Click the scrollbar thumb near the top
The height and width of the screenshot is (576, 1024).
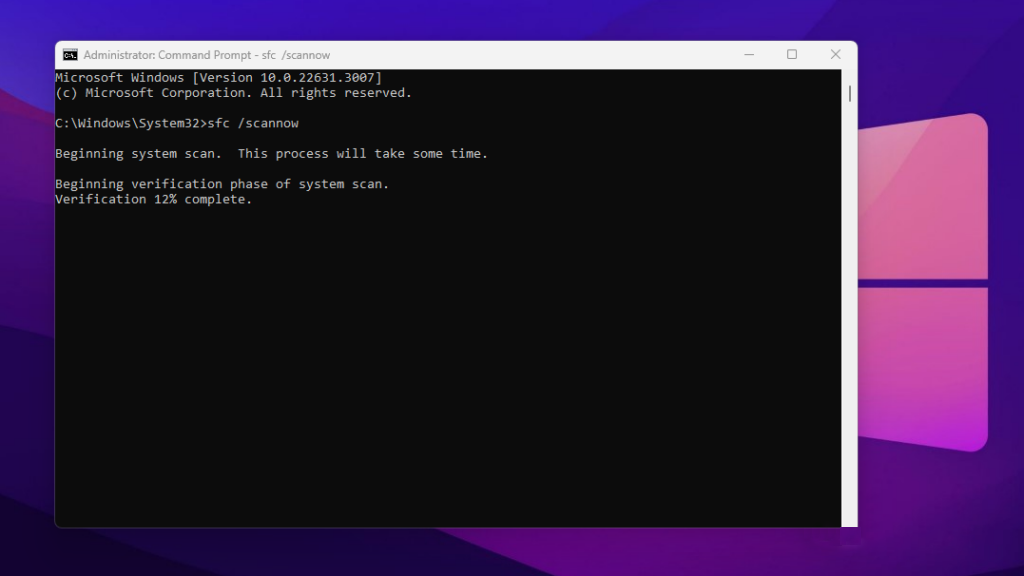tap(849, 93)
